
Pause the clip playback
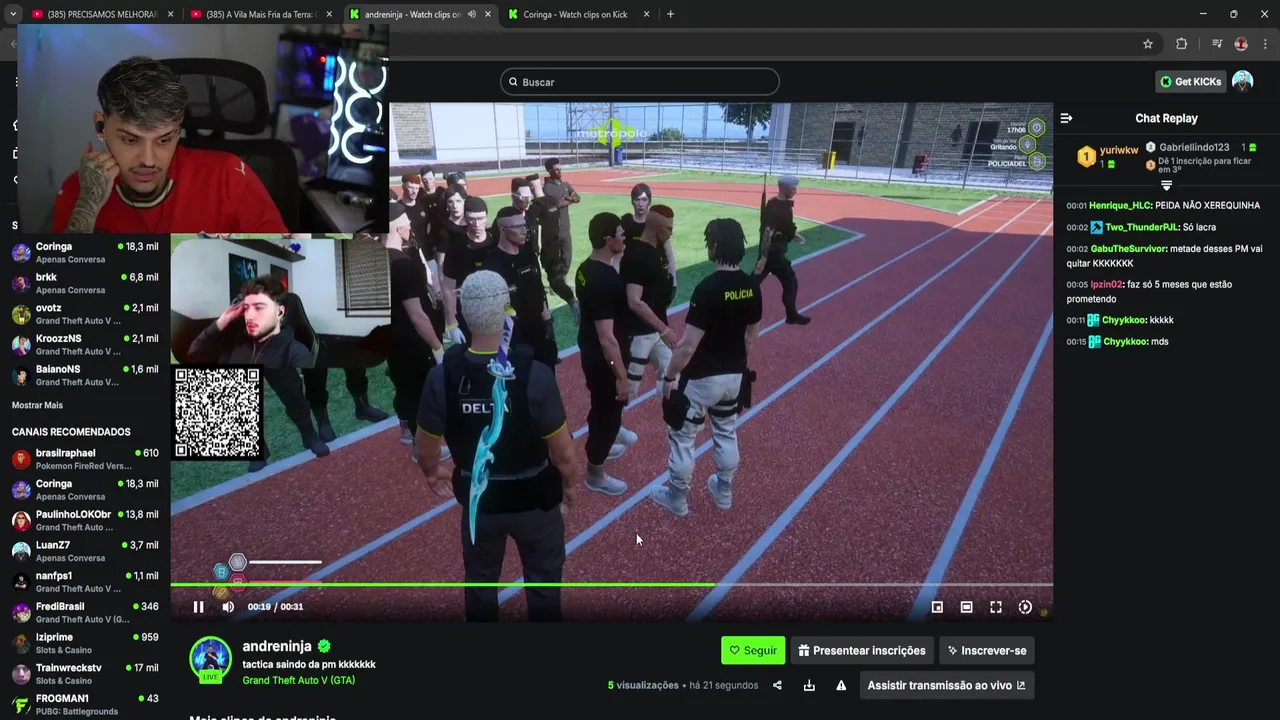[198, 607]
